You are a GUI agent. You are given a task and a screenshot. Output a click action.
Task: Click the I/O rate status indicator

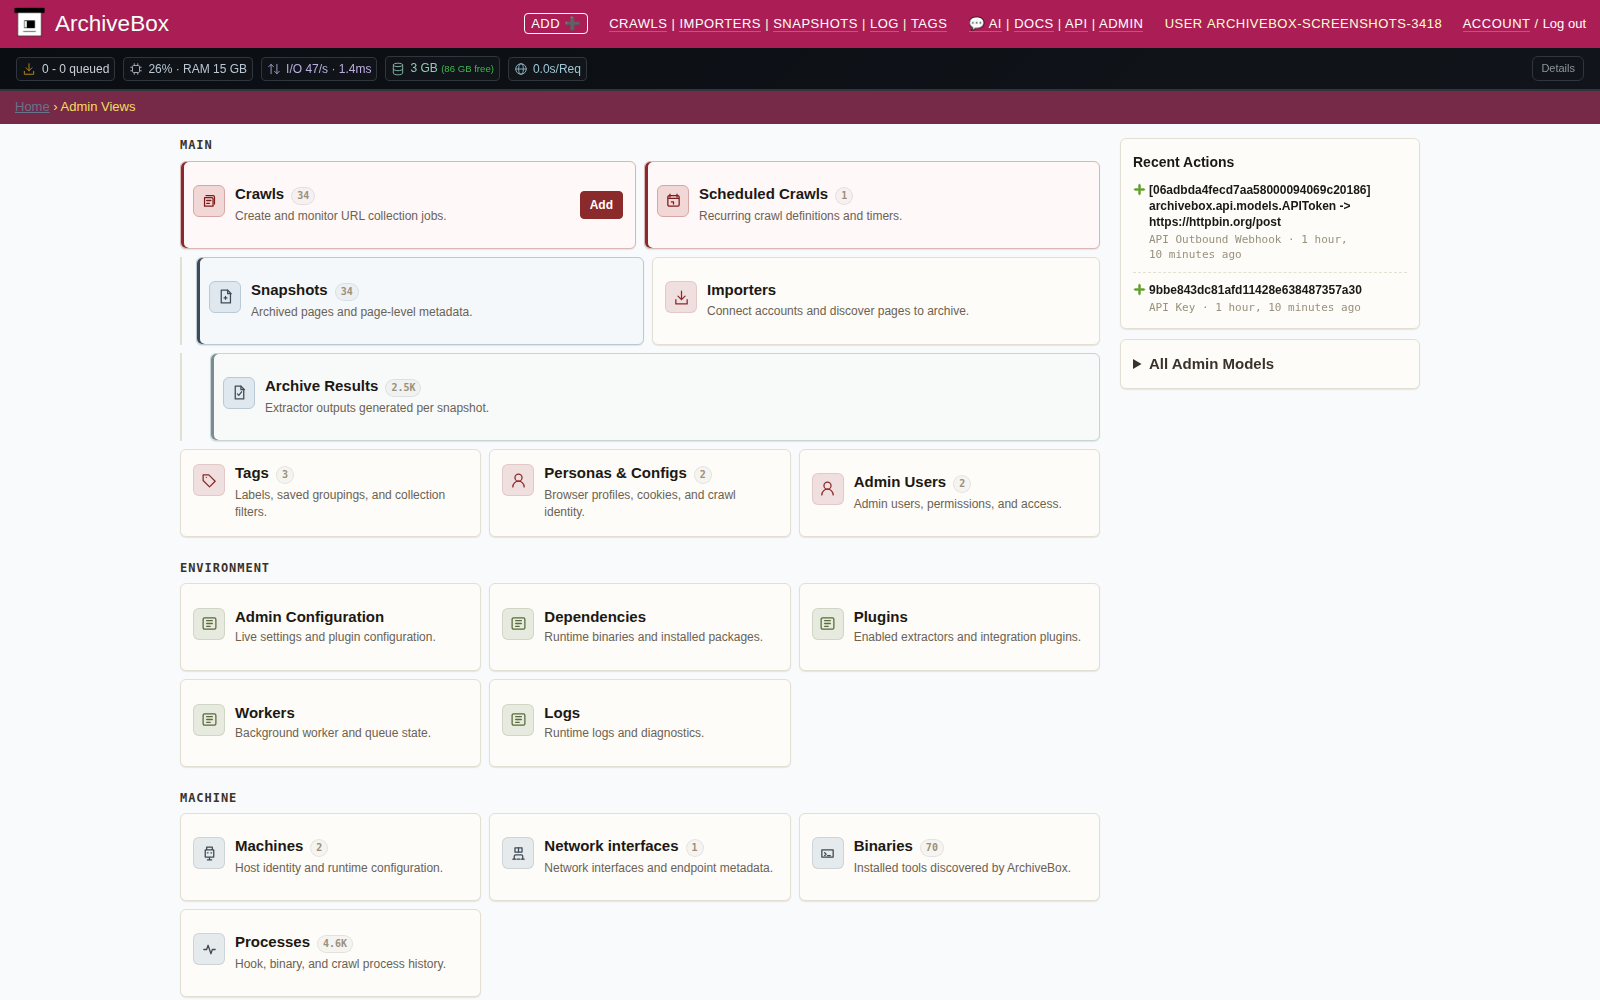[319, 69]
